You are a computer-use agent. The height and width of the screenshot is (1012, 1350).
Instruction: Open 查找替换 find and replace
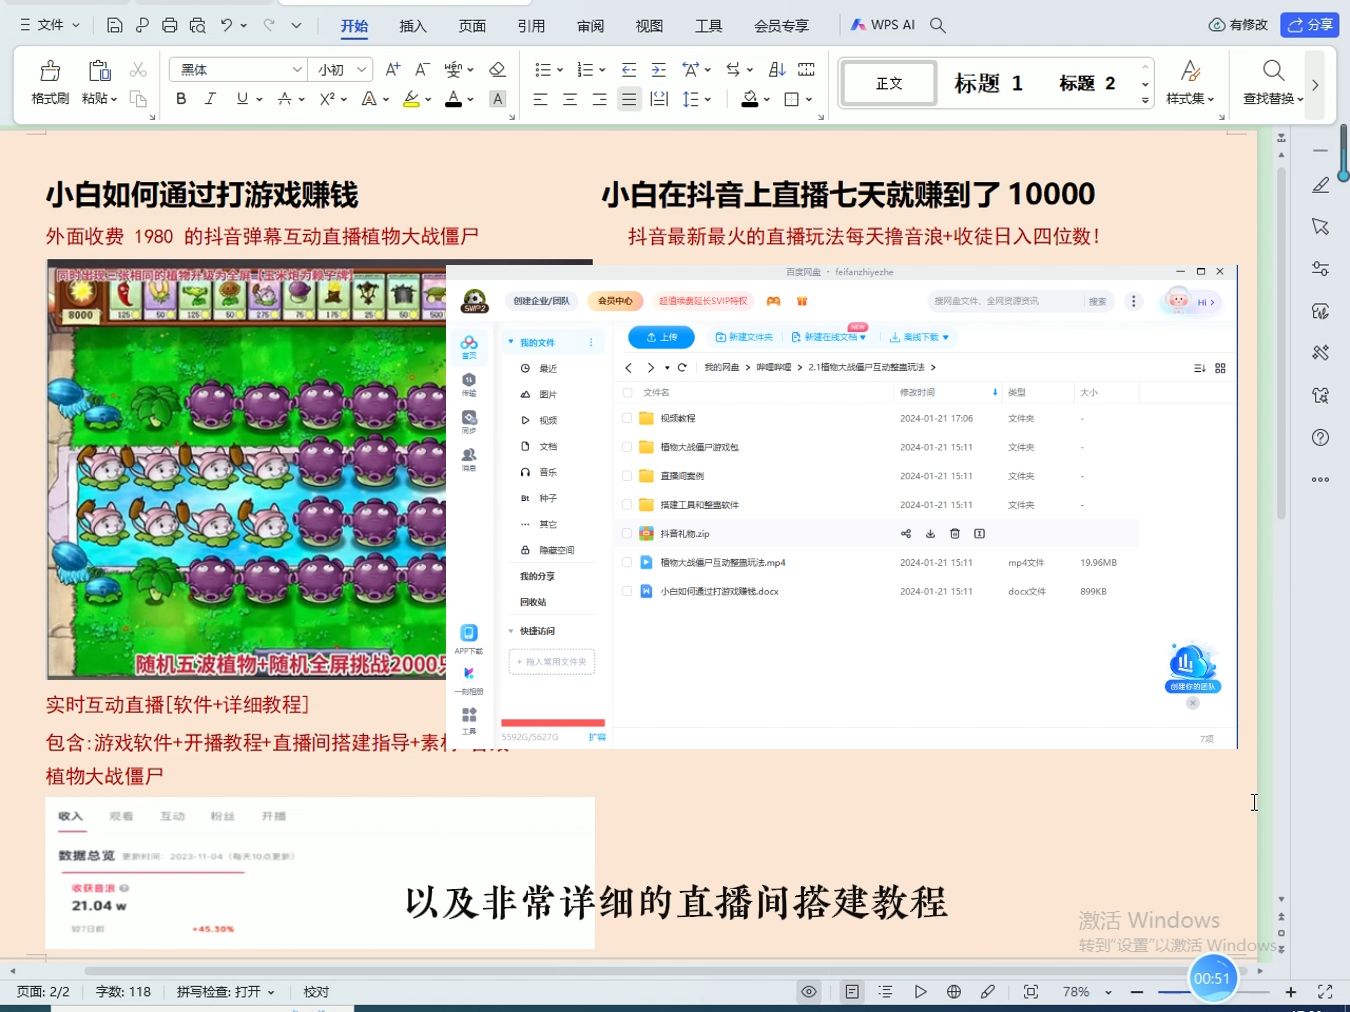1273,82
